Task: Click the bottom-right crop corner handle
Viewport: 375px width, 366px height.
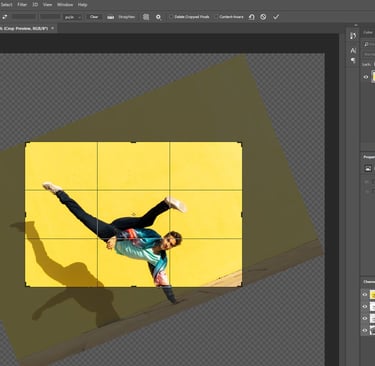Action: [x=240, y=285]
